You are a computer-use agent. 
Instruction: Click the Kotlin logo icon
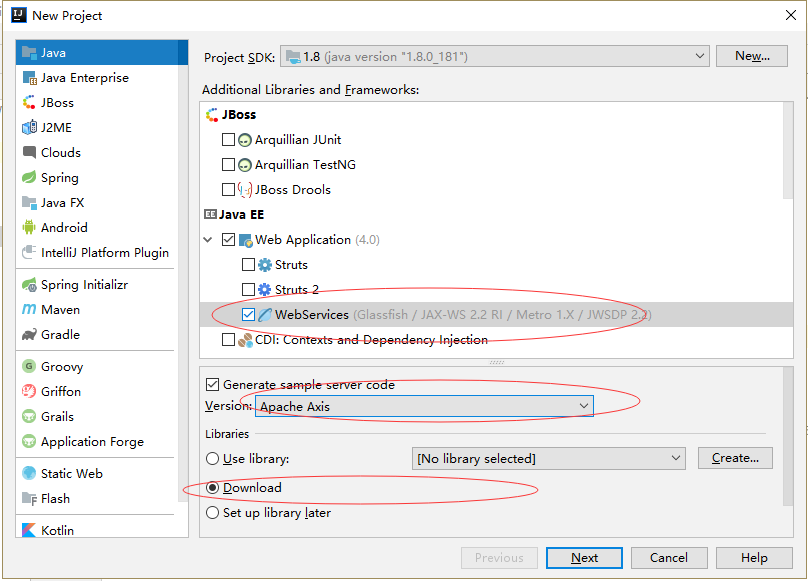tap(29, 530)
